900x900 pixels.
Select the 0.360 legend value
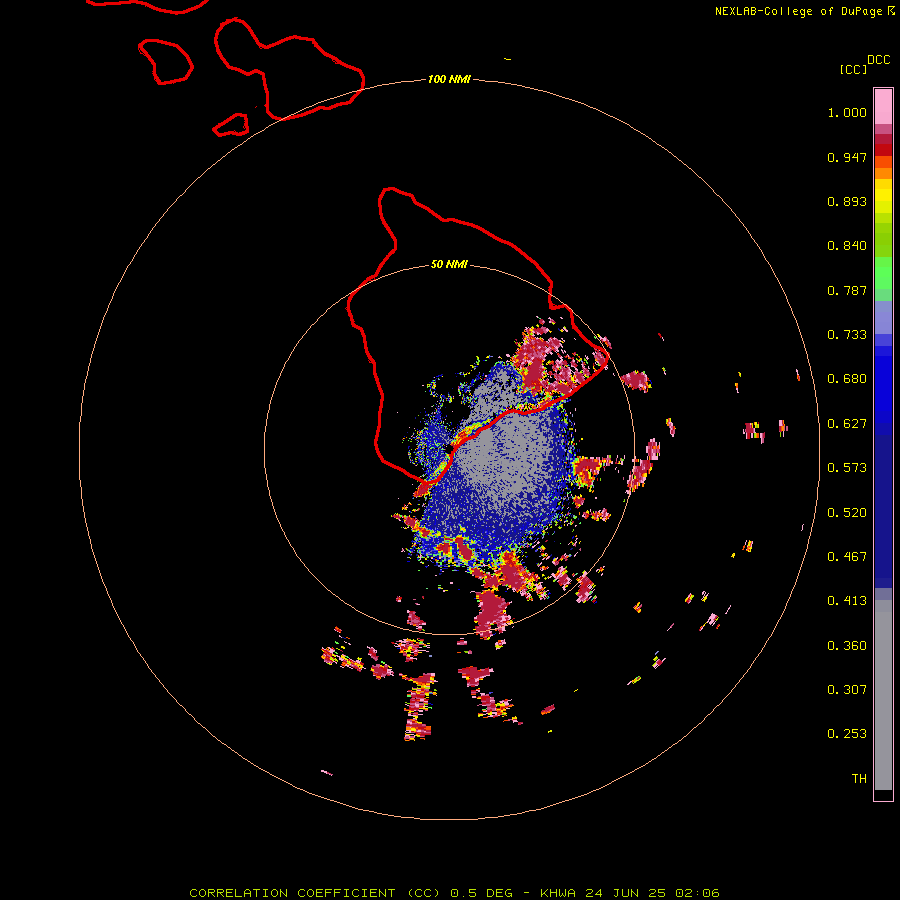[847, 646]
